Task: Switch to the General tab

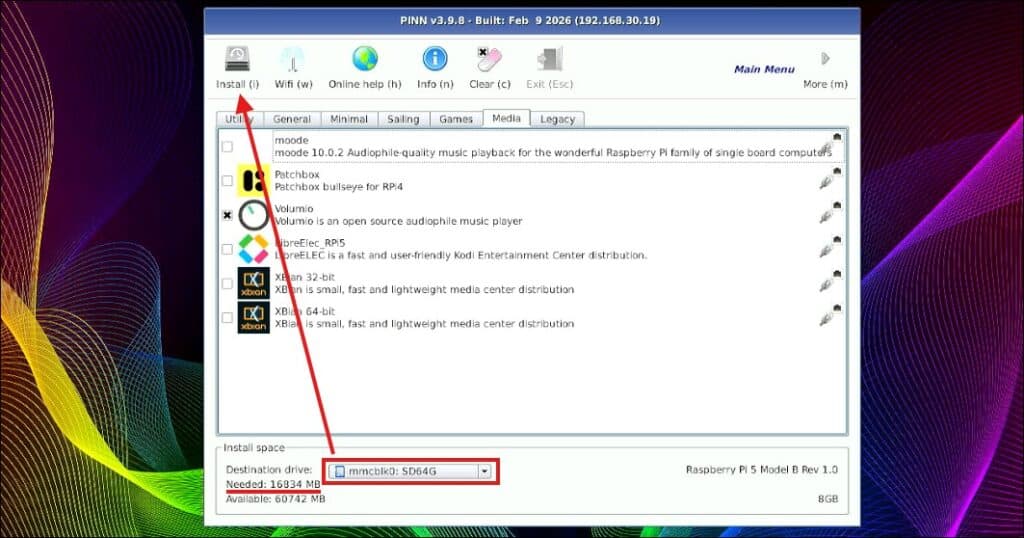Action: pyautogui.click(x=292, y=119)
